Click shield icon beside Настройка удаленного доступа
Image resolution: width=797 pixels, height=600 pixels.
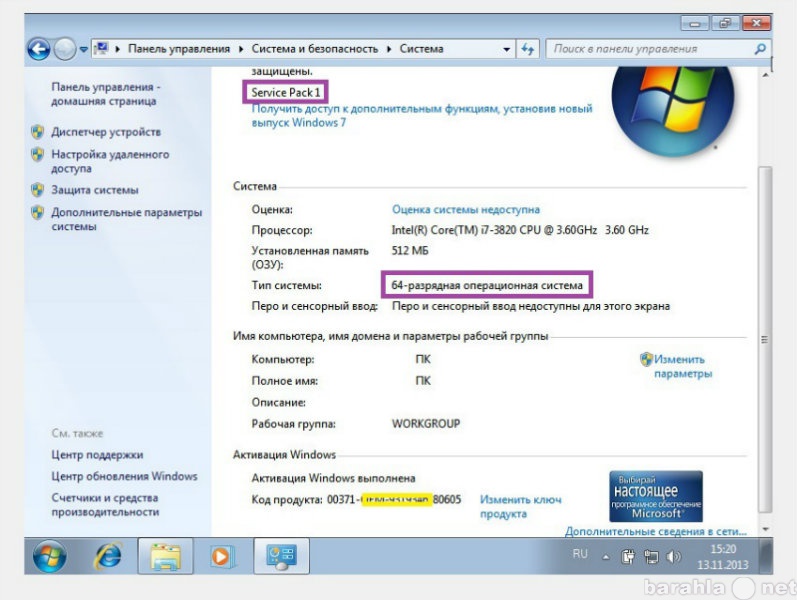click(x=38, y=155)
